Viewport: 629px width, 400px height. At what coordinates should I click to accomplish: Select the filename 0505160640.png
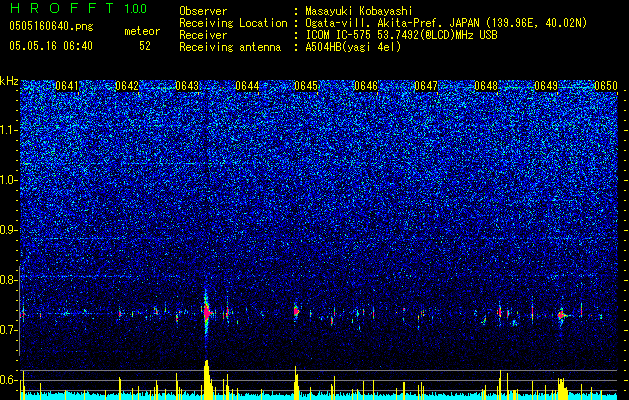[51, 27]
